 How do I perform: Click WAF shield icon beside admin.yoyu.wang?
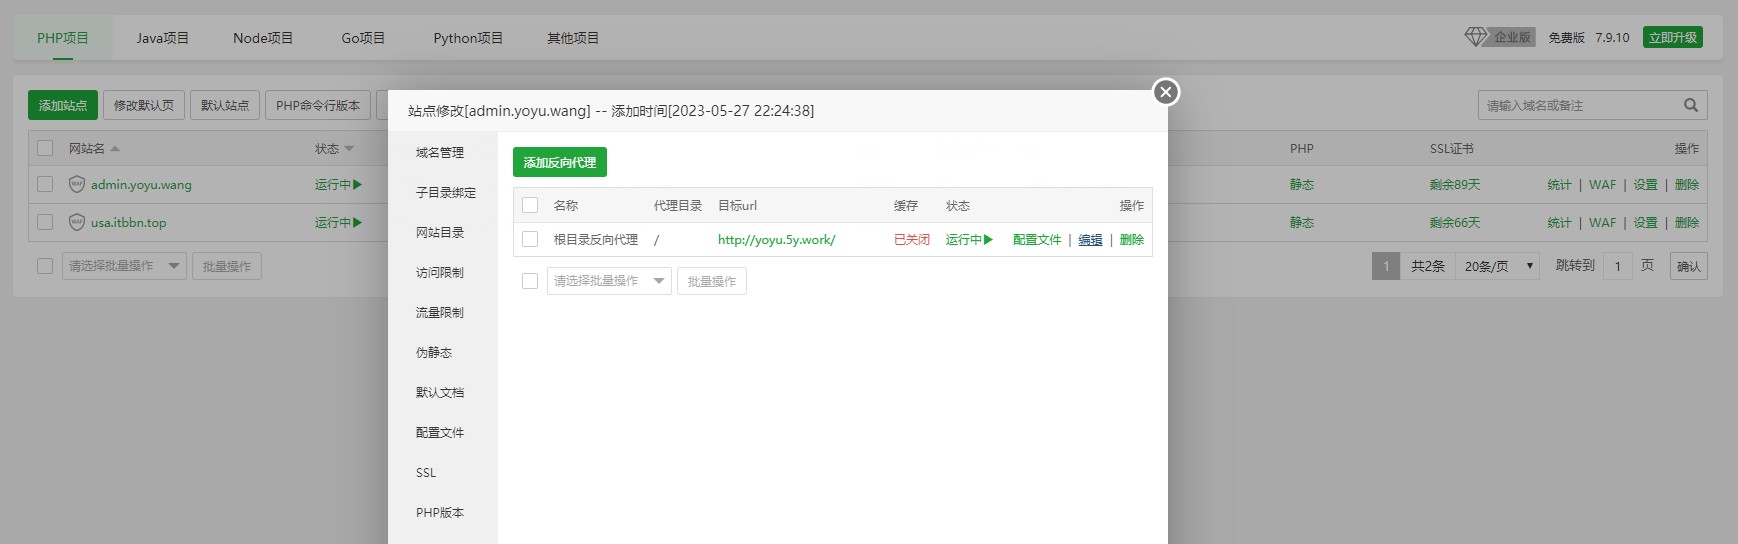(77, 184)
